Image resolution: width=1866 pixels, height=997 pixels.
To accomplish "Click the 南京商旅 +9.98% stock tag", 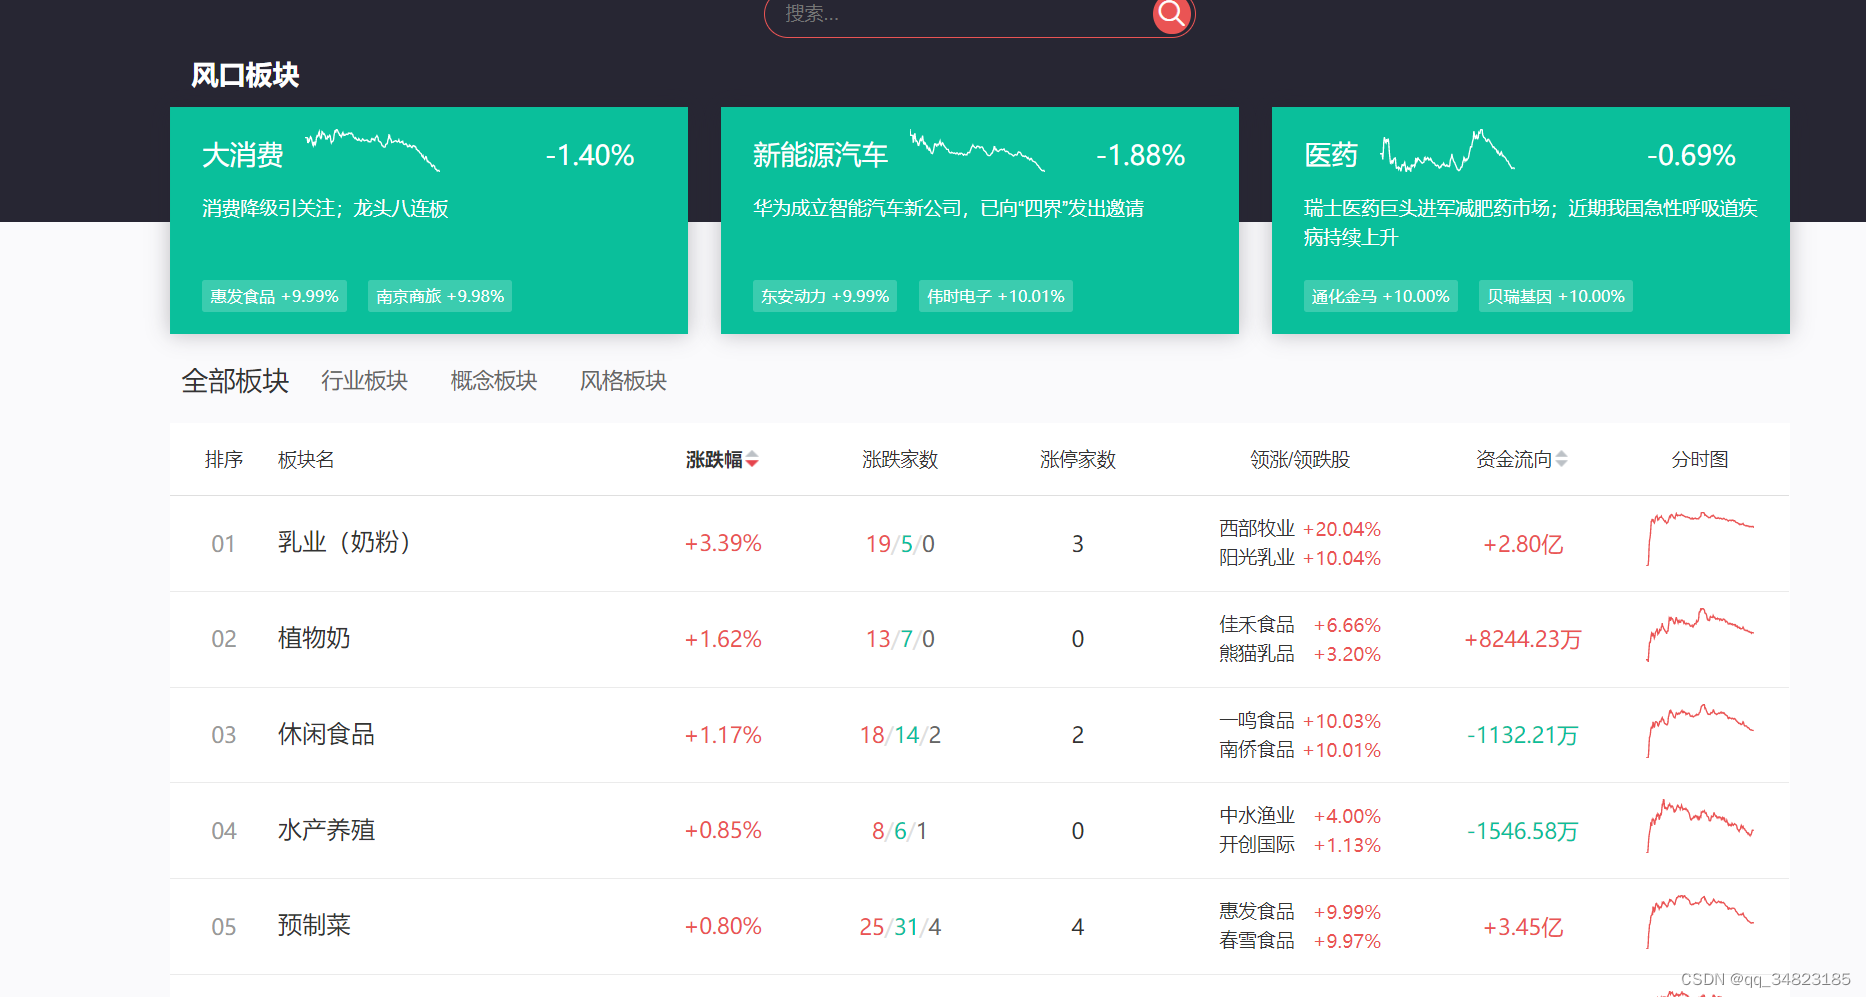I will point(440,296).
